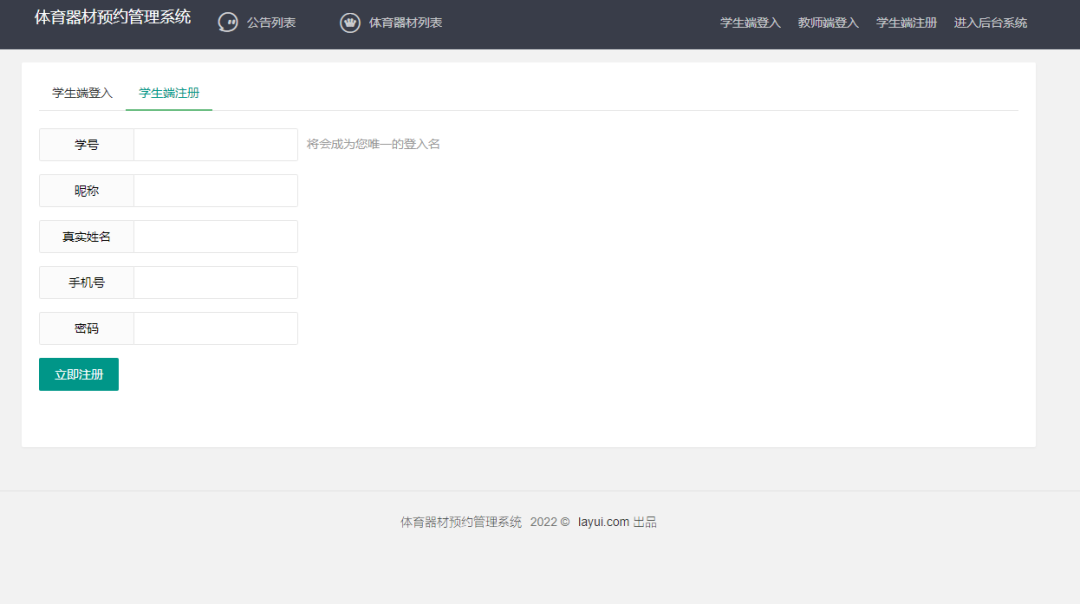Focus the 学号 input field
Image resolution: width=1080 pixels, height=604 pixels.
click(x=215, y=145)
